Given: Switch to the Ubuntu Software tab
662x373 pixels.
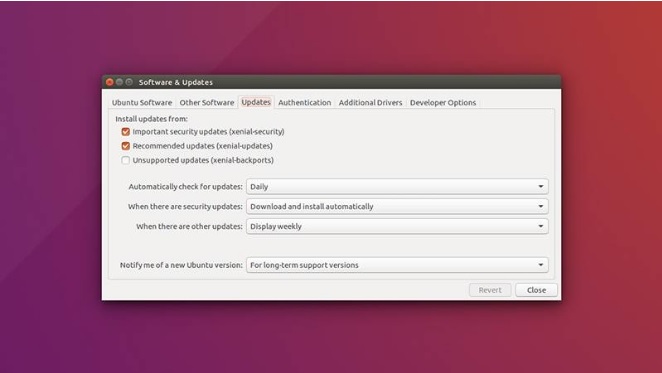Looking at the screenshot, I should click(x=142, y=103).
